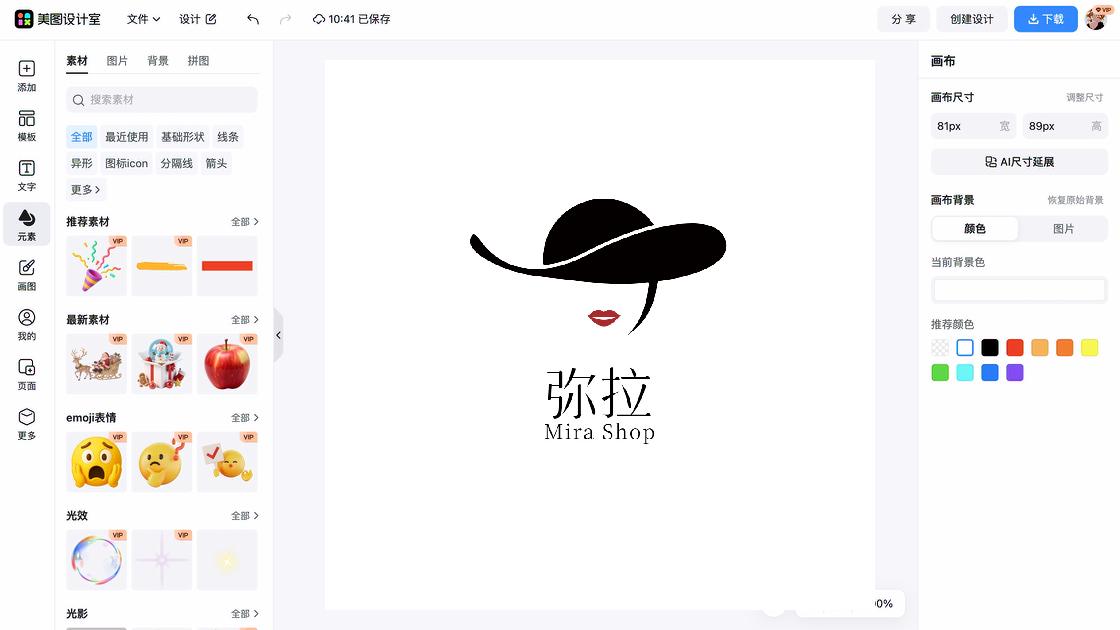Select the 基础形状 filter chip
Image resolution: width=1120 pixels, height=630 pixels.
pos(182,137)
